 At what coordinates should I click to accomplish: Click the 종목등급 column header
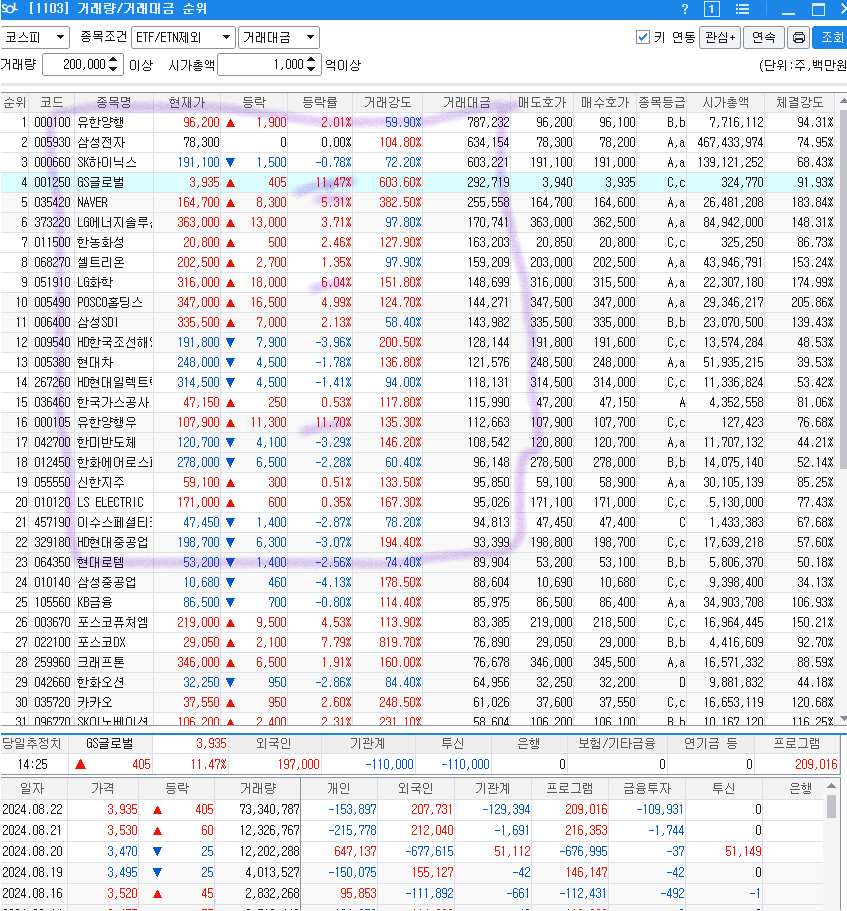click(662, 103)
